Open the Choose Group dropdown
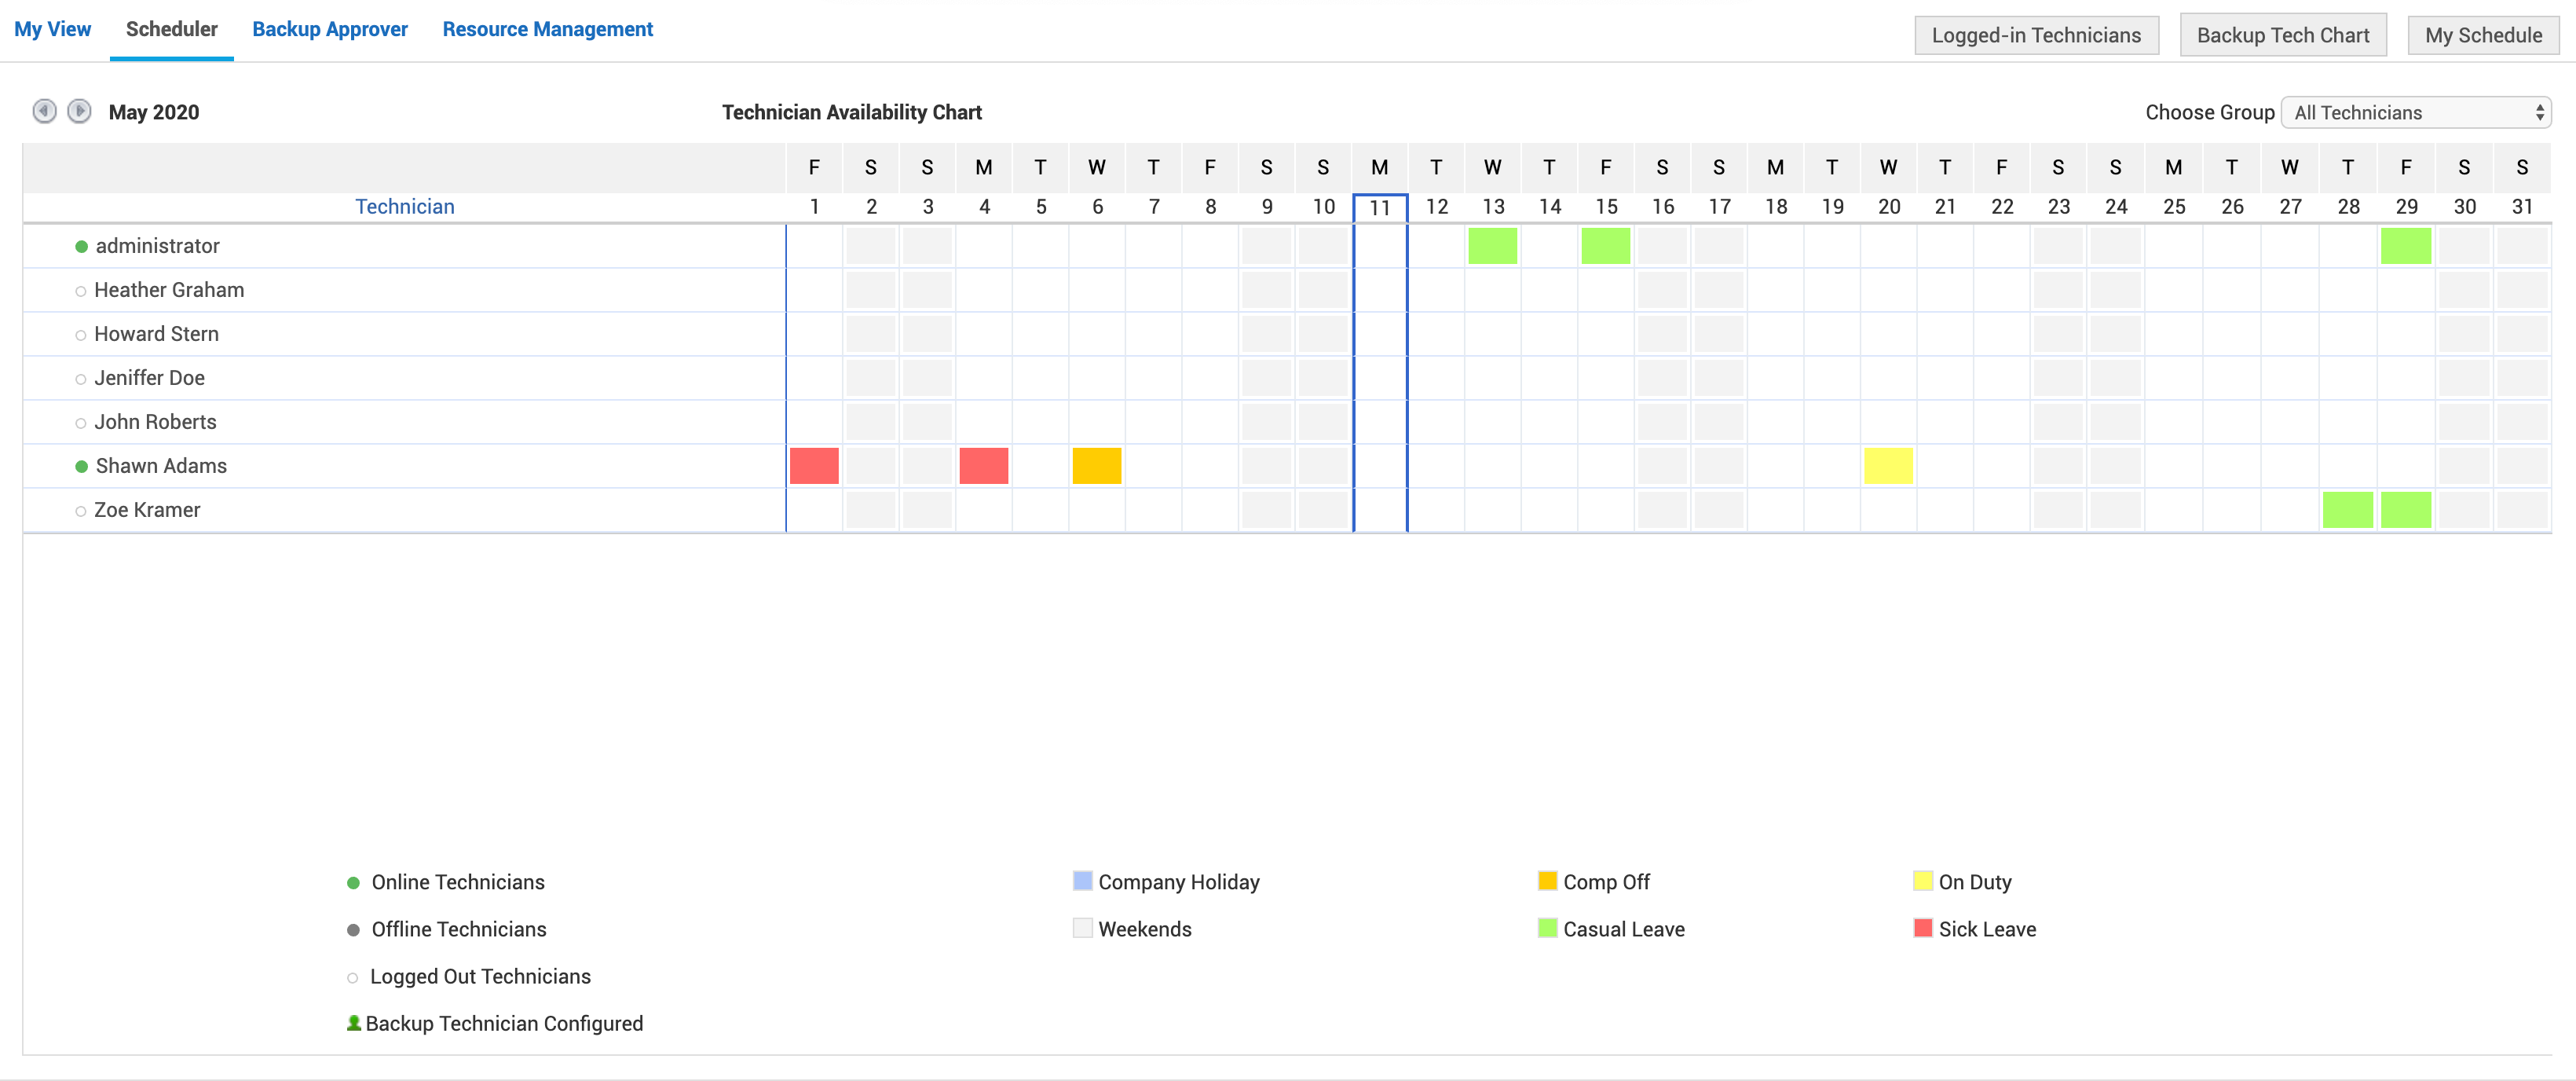The height and width of the screenshot is (1081, 2576). 2416,113
